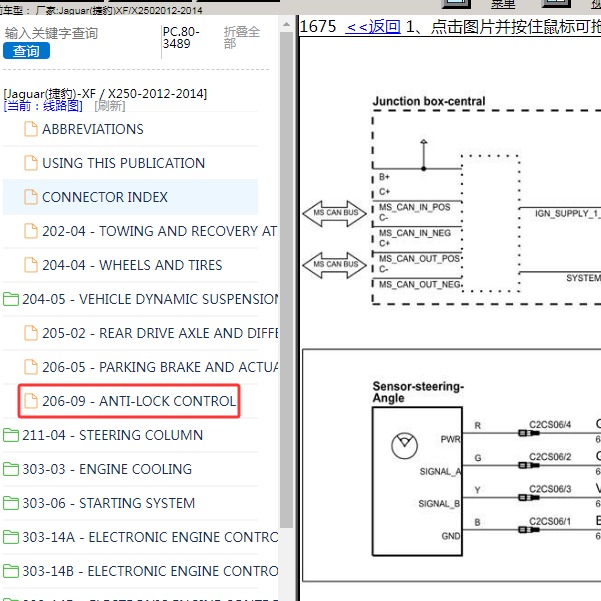Viewport: 601px width, 601px height.
Task: Click the tree panel vertical scrollbar
Action: tap(286, 280)
